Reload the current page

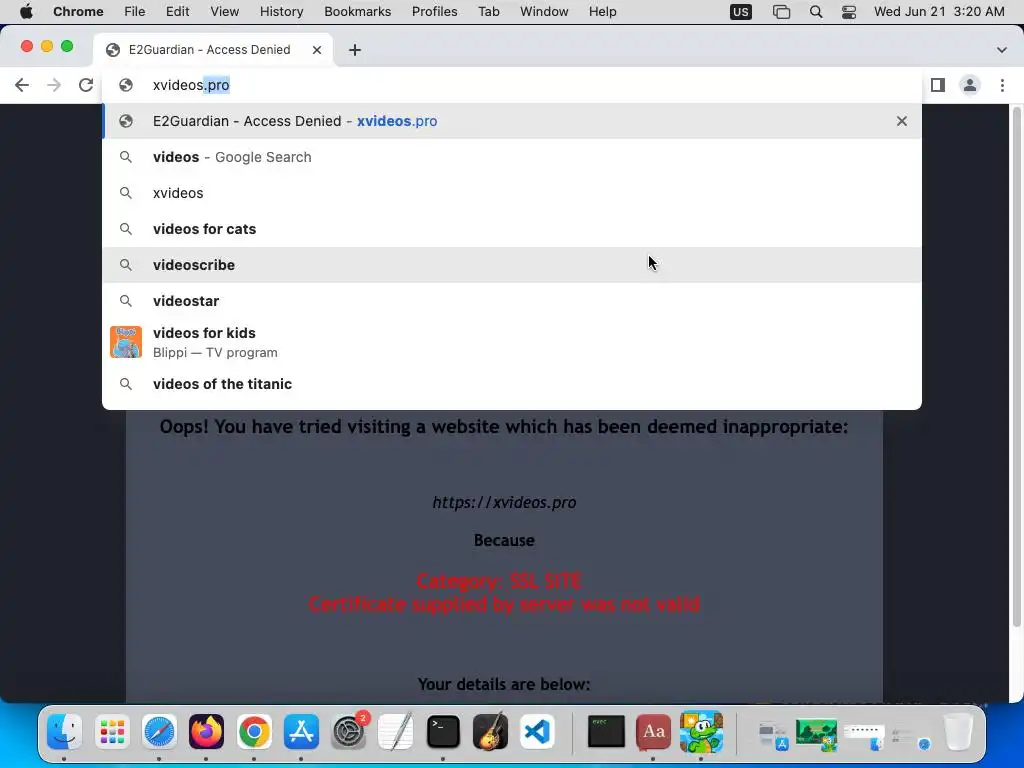tap(86, 85)
